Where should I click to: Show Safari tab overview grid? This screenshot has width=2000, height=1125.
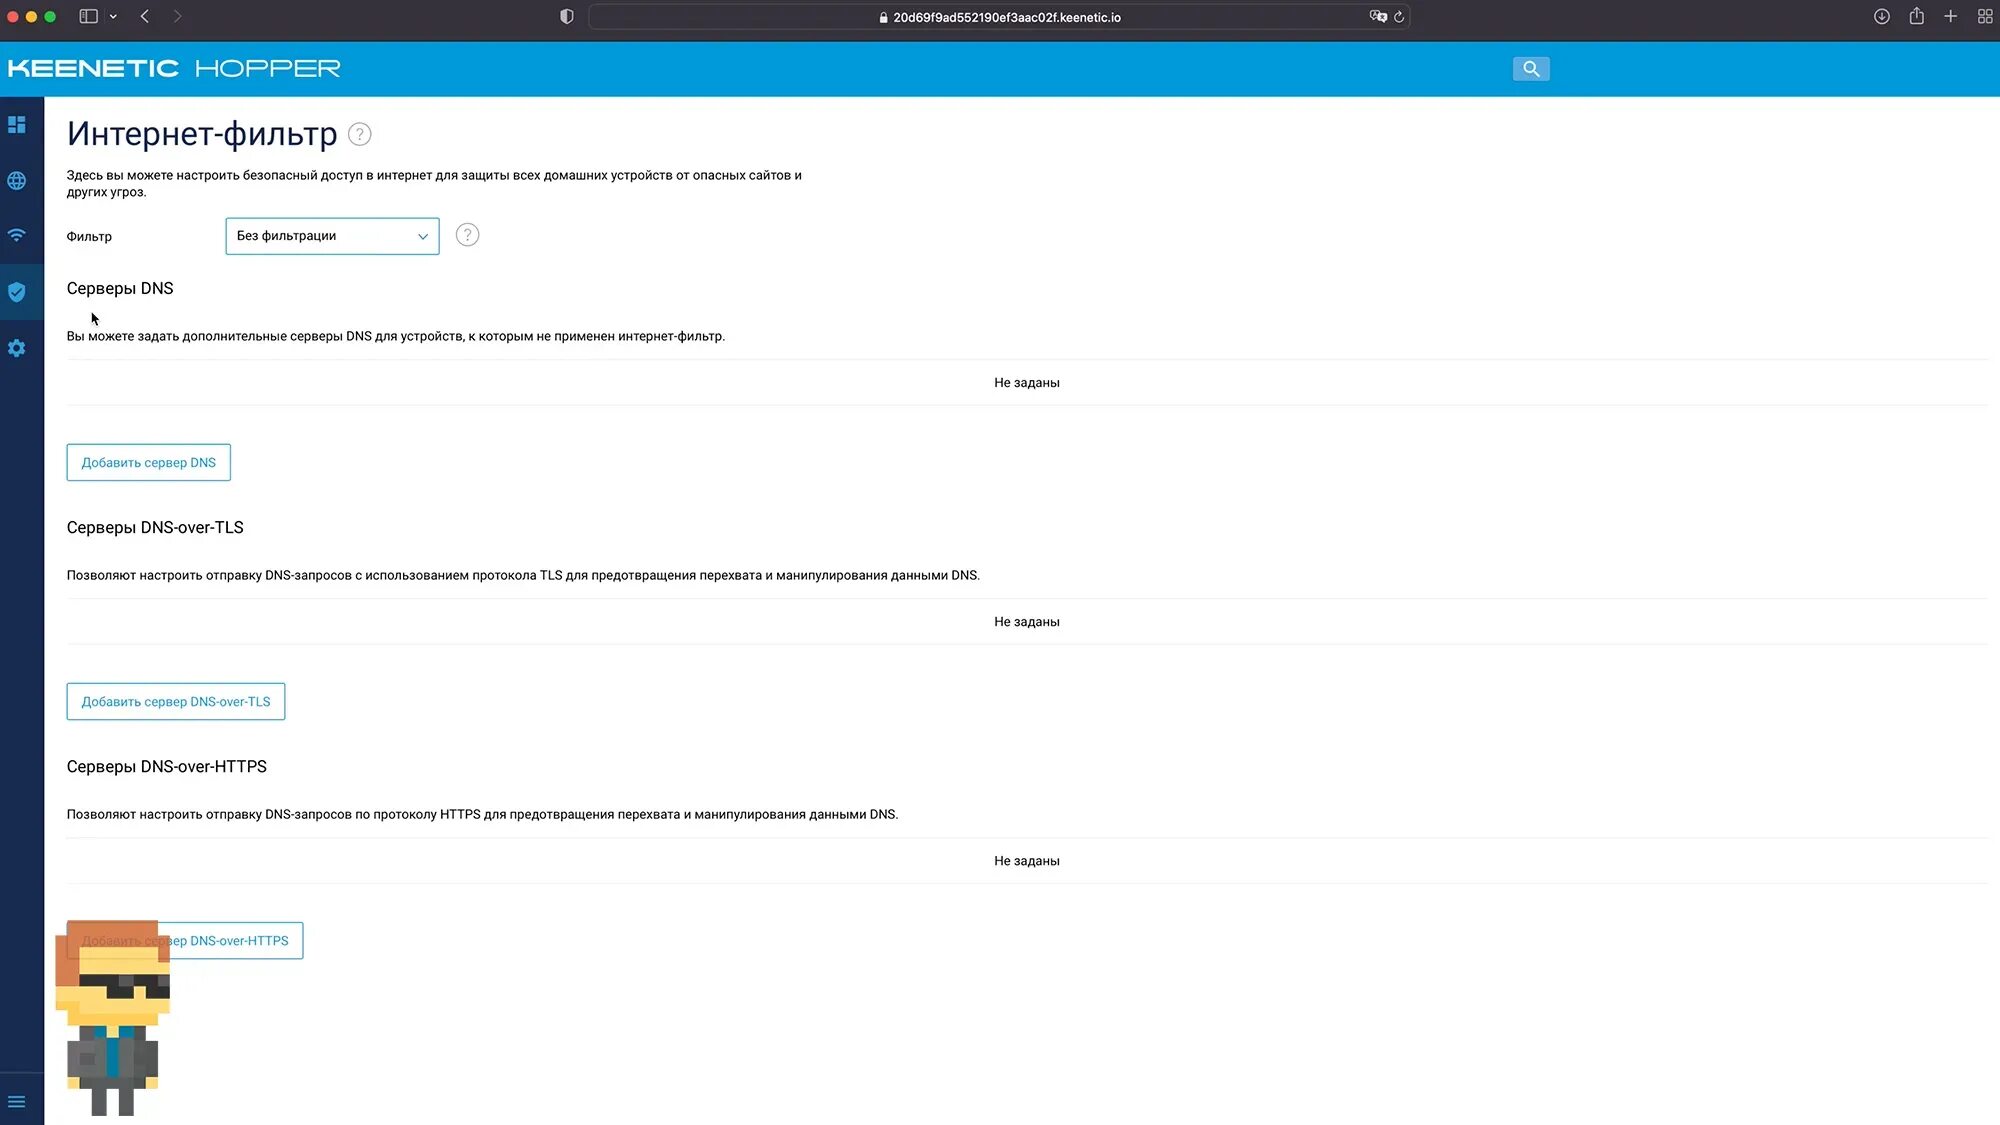(1985, 17)
